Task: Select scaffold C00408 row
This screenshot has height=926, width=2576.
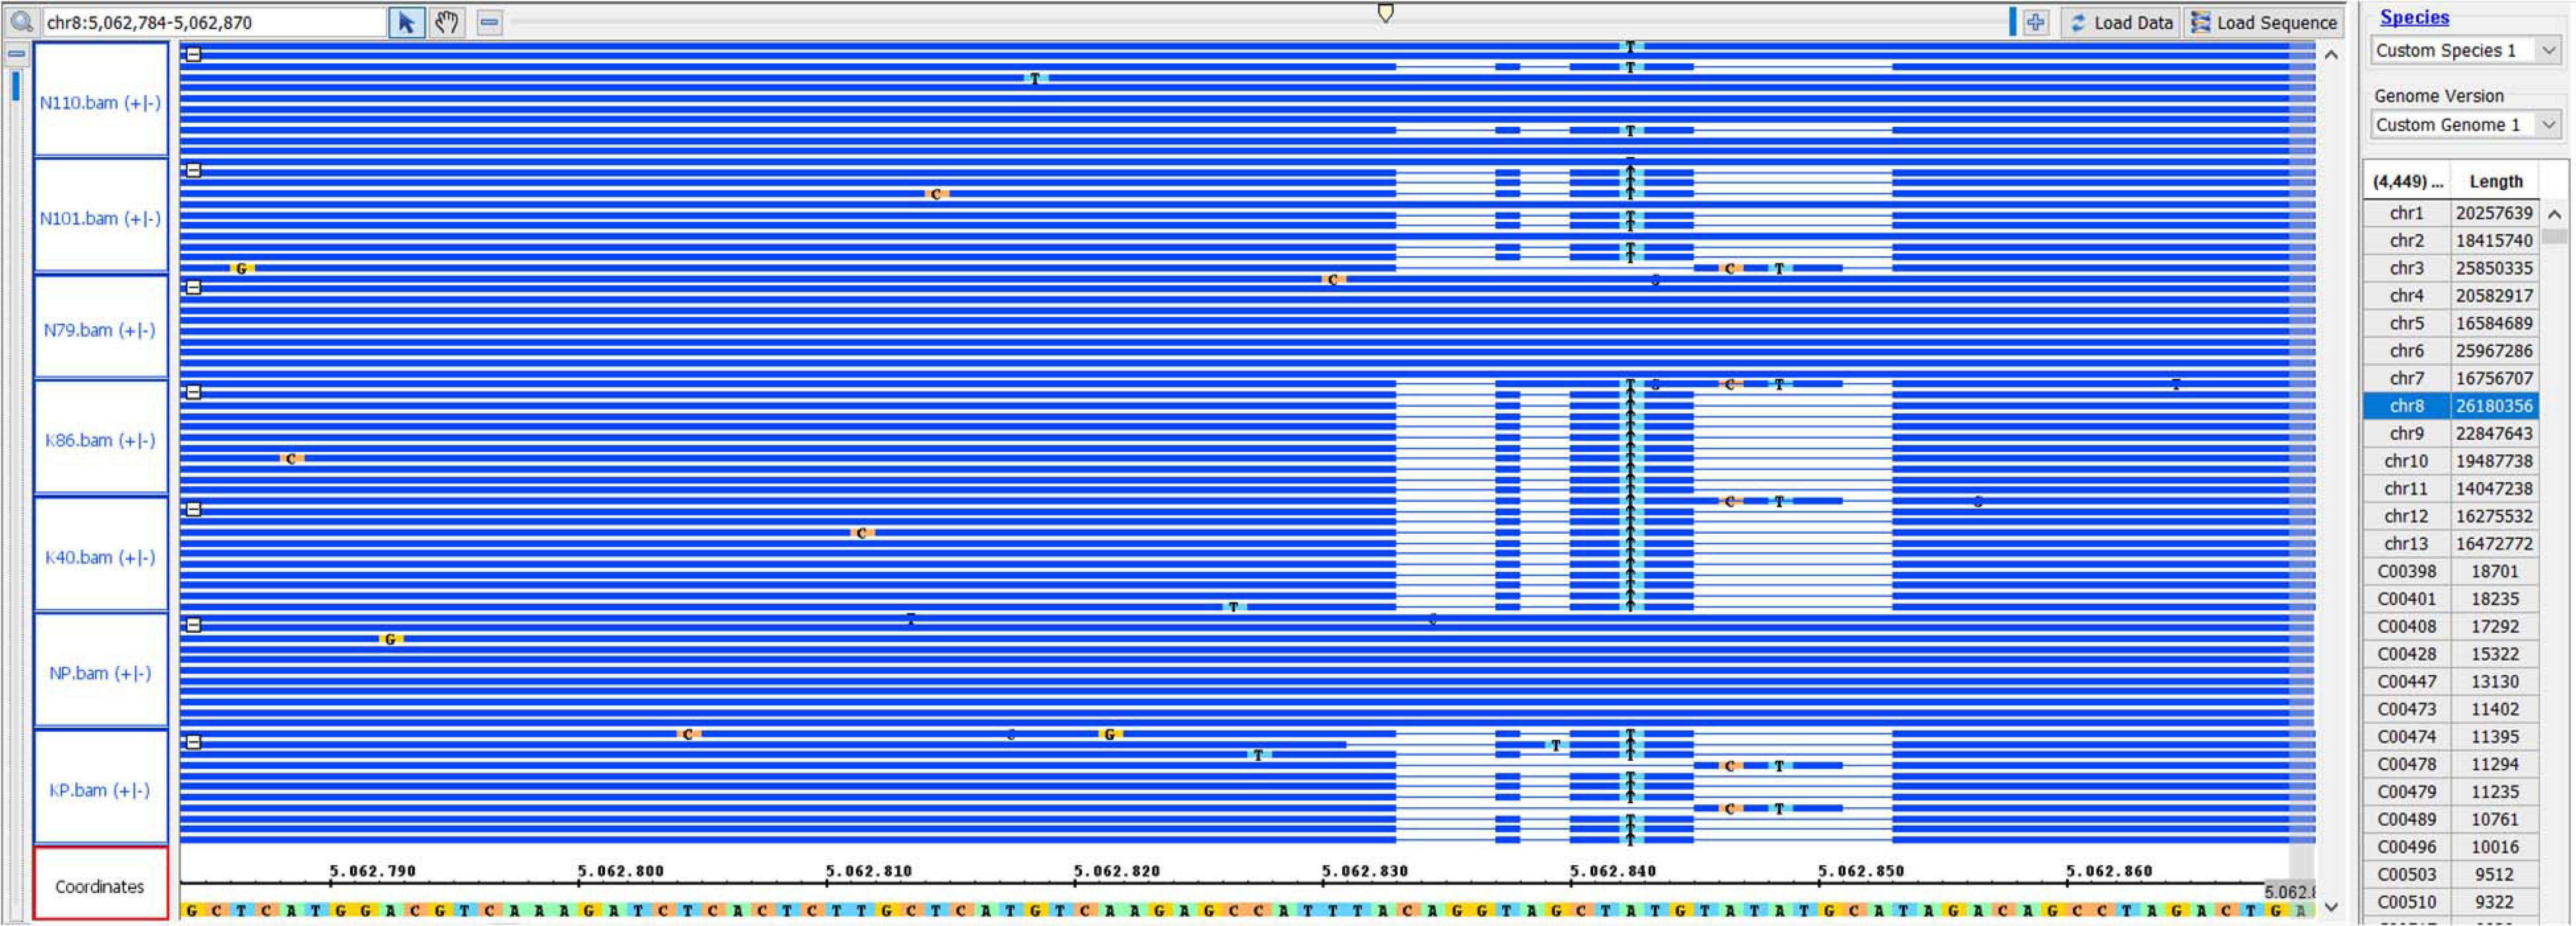Action: coord(2451,626)
